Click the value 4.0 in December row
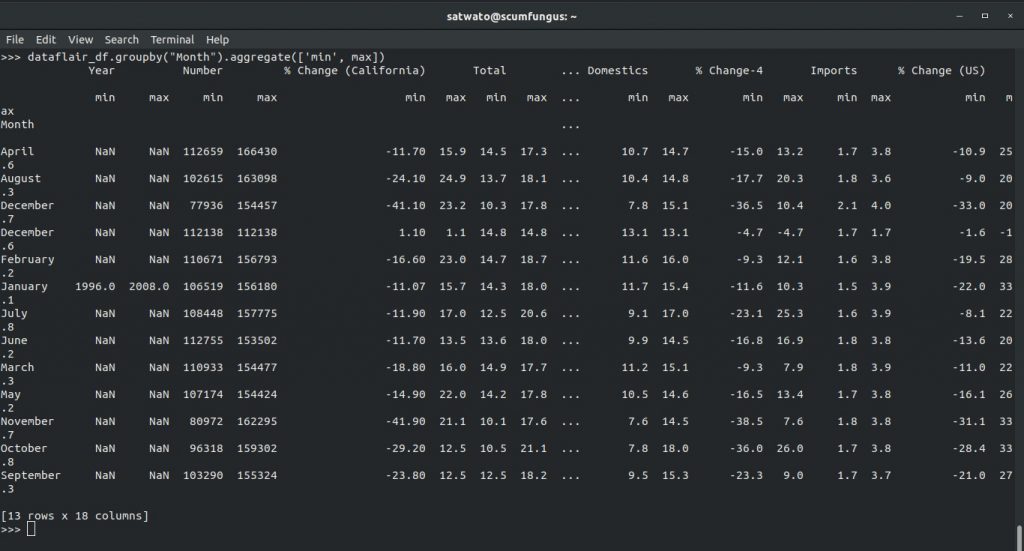This screenshot has height=551, width=1024. (880, 205)
